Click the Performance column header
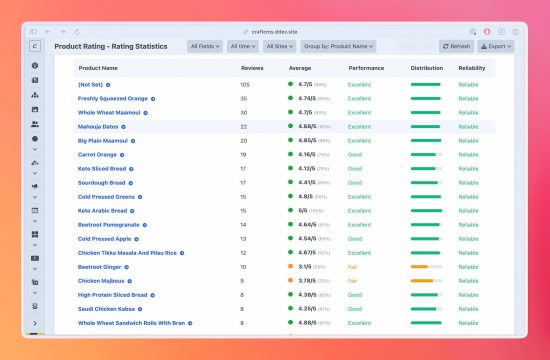 click(366, 68)
